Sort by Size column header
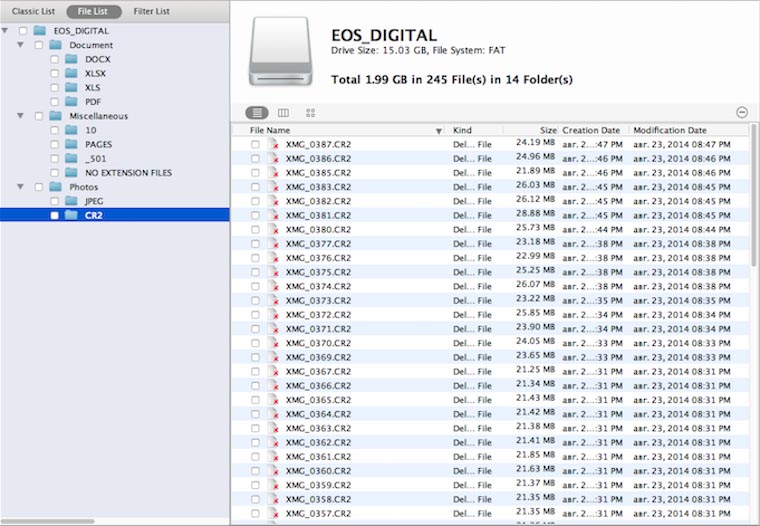This screenshot has height=526, width=760. (x=531, y=130)
